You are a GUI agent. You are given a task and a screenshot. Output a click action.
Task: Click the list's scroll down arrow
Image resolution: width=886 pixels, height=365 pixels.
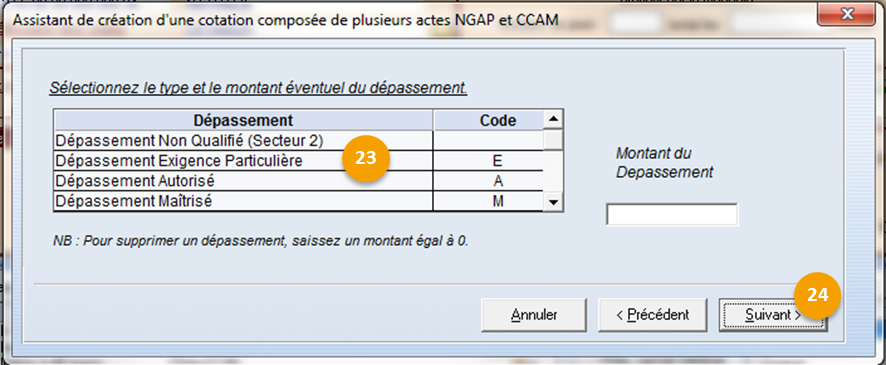click(553, 202)
